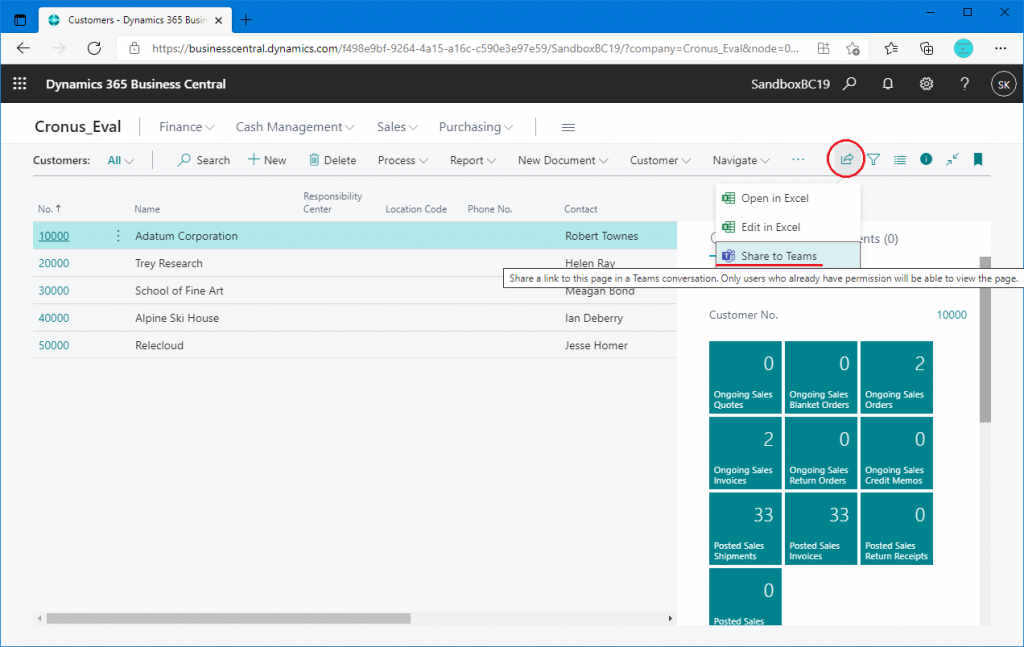Open customer number 40000 link
The height and width of the screenshot is (647, 1024).
tap(54, 319)
